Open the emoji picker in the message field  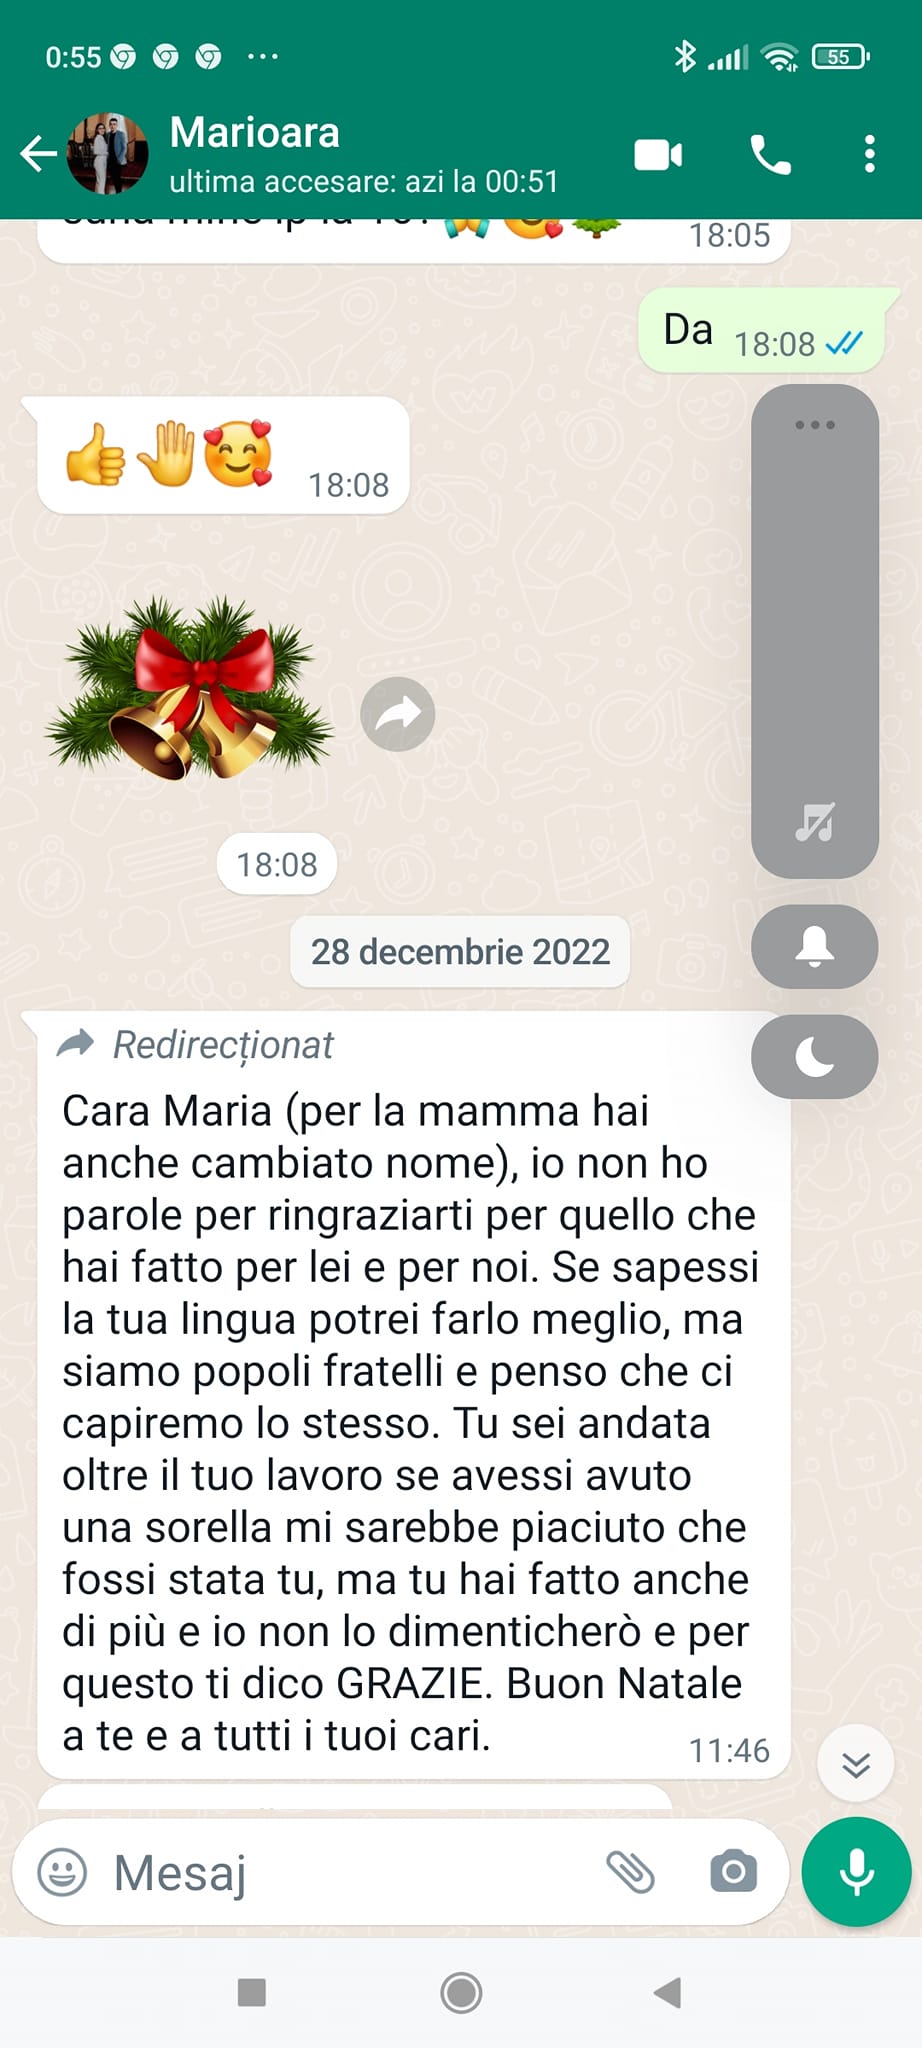pos(62,1871)
